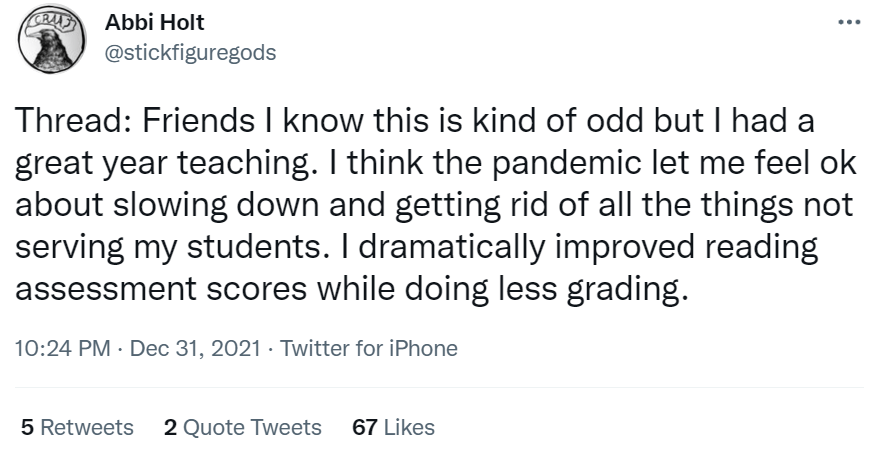
Task: Show the 2 Quote Tweets
Action: click(x=241, y=427)
